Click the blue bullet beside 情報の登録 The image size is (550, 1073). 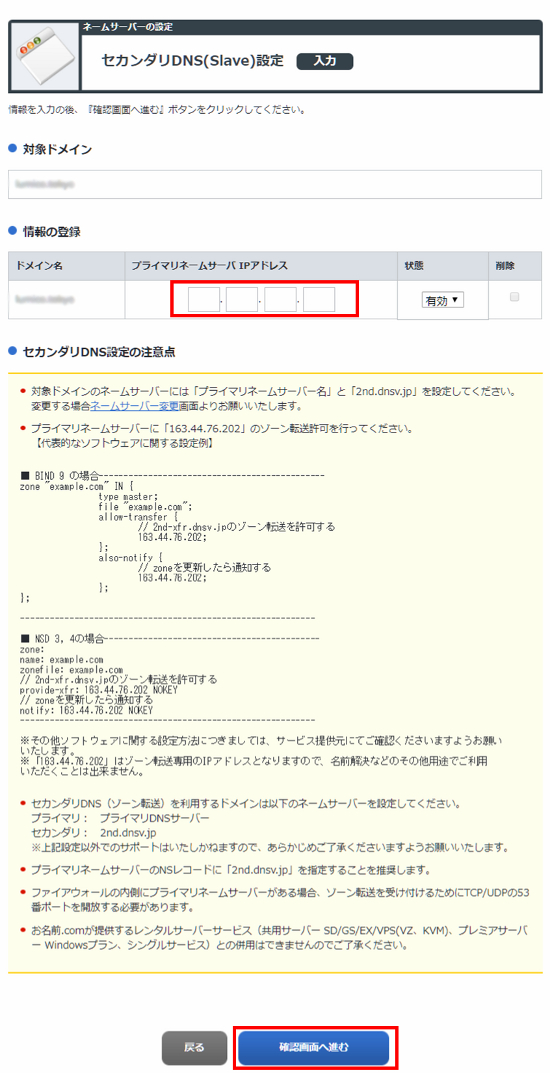coord(12,231)
